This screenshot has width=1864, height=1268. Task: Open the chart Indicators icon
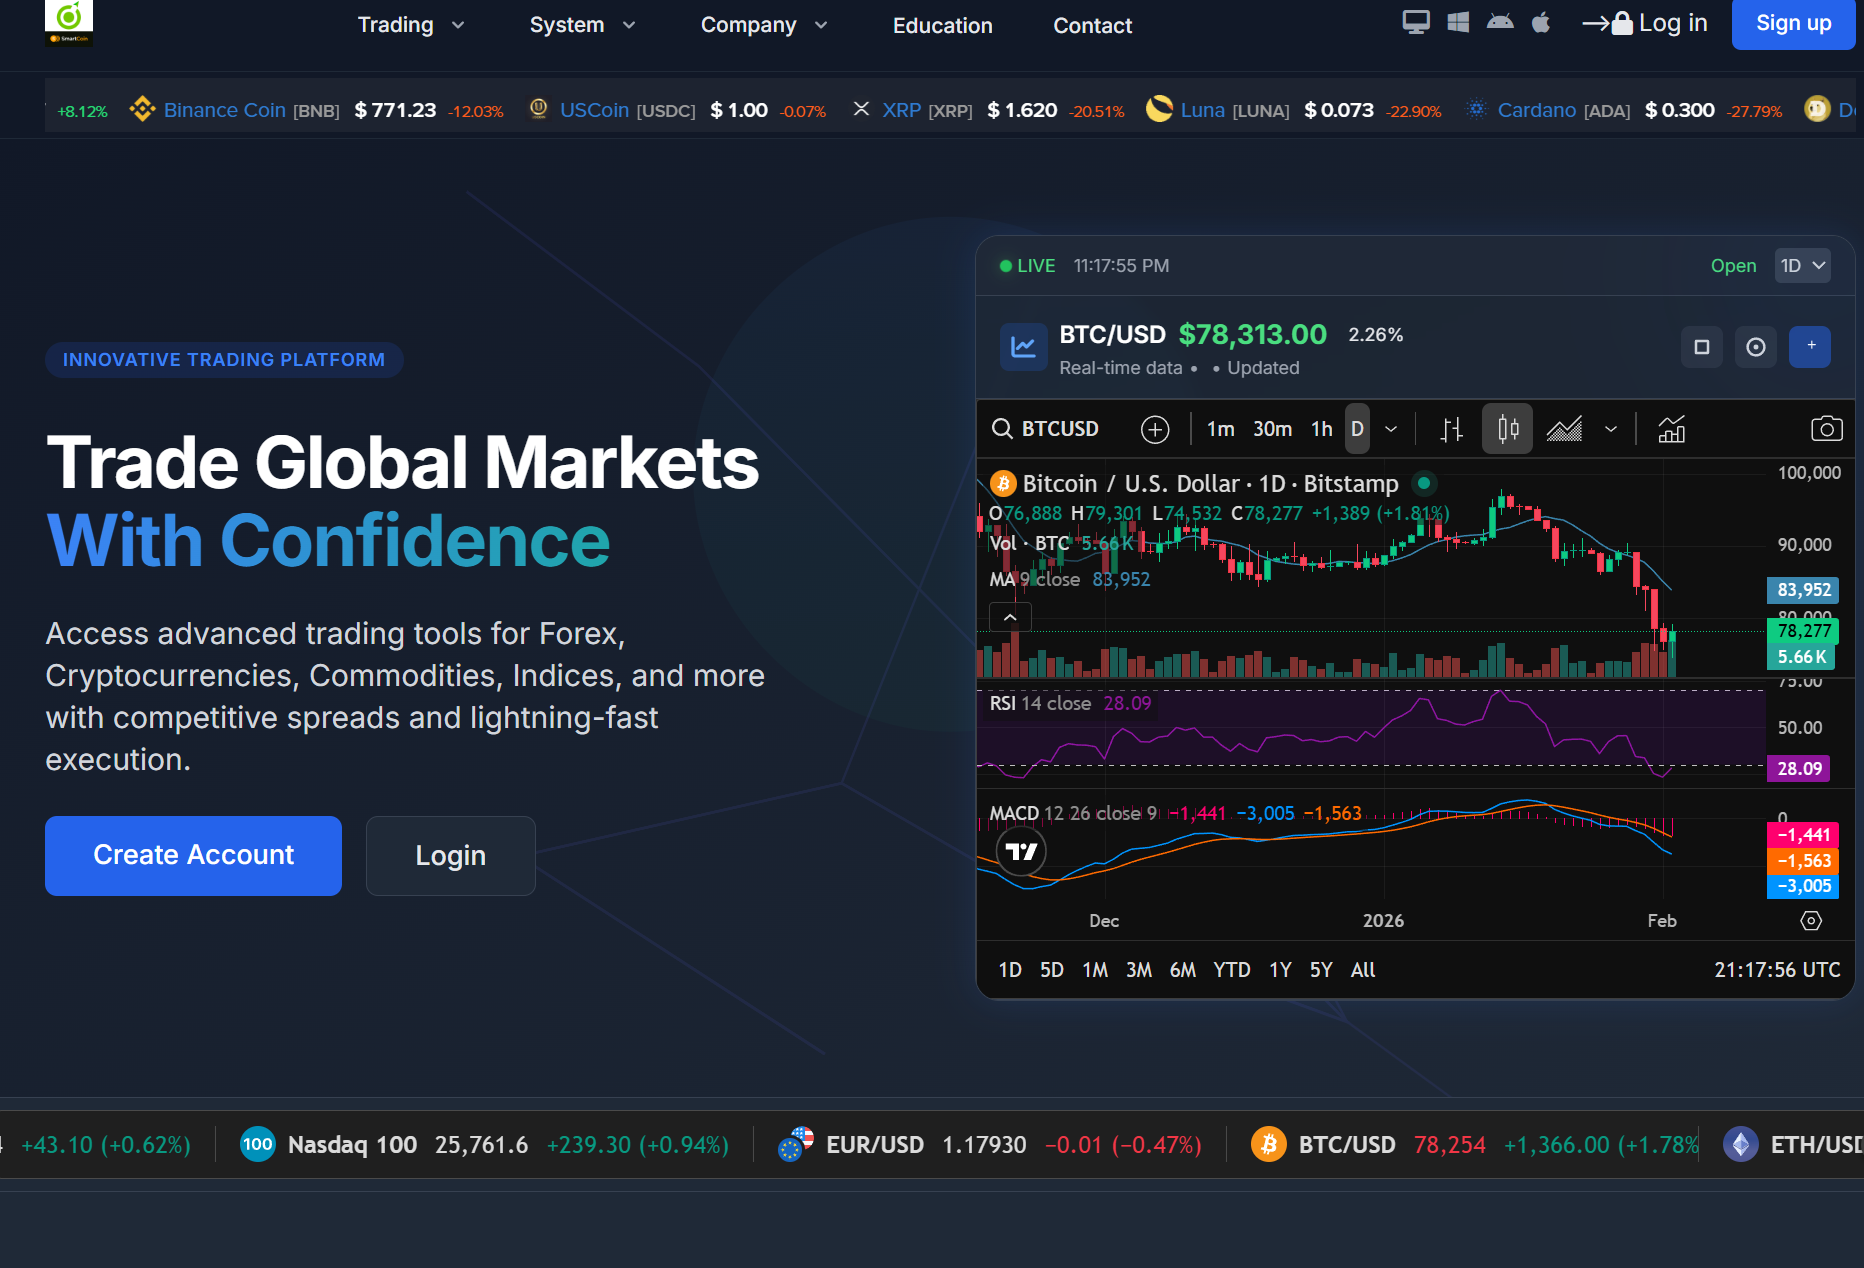[x=1671, y=429]
